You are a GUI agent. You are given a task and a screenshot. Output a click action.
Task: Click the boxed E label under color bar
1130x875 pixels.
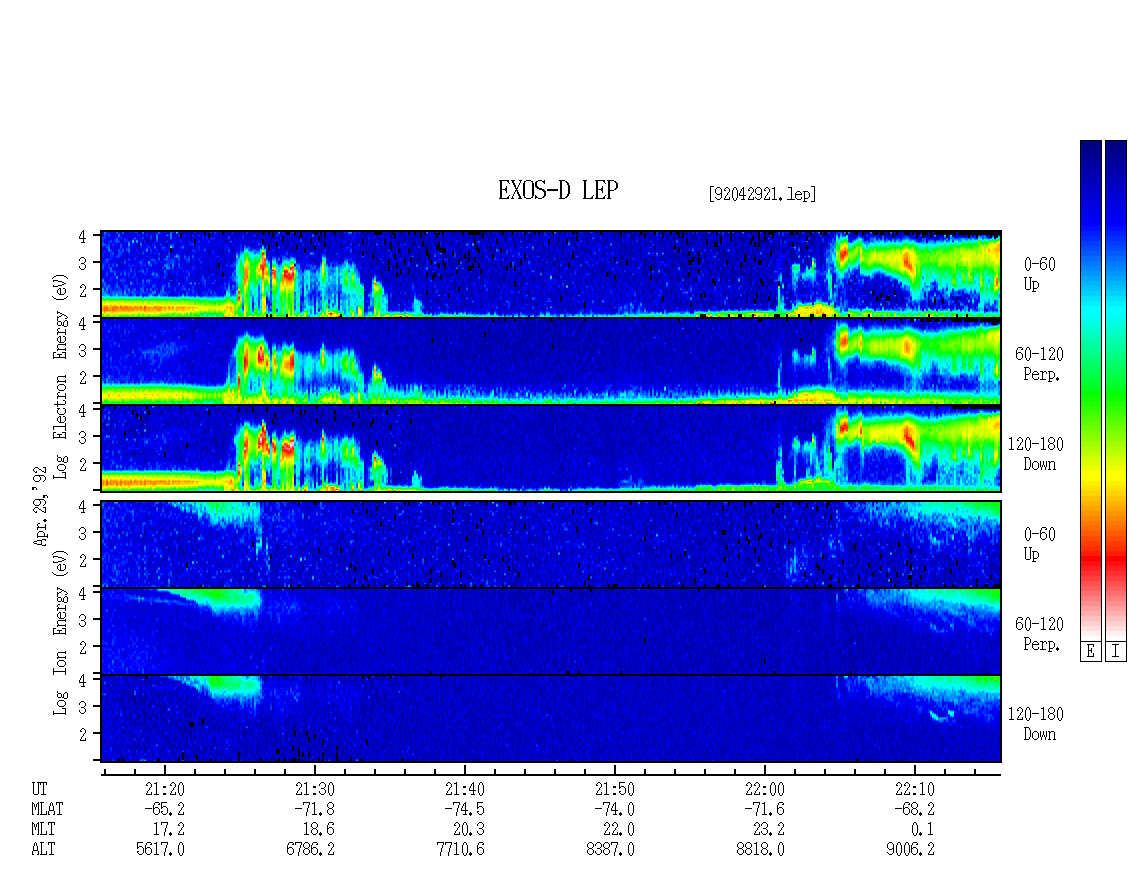(x=1090, y=652)
